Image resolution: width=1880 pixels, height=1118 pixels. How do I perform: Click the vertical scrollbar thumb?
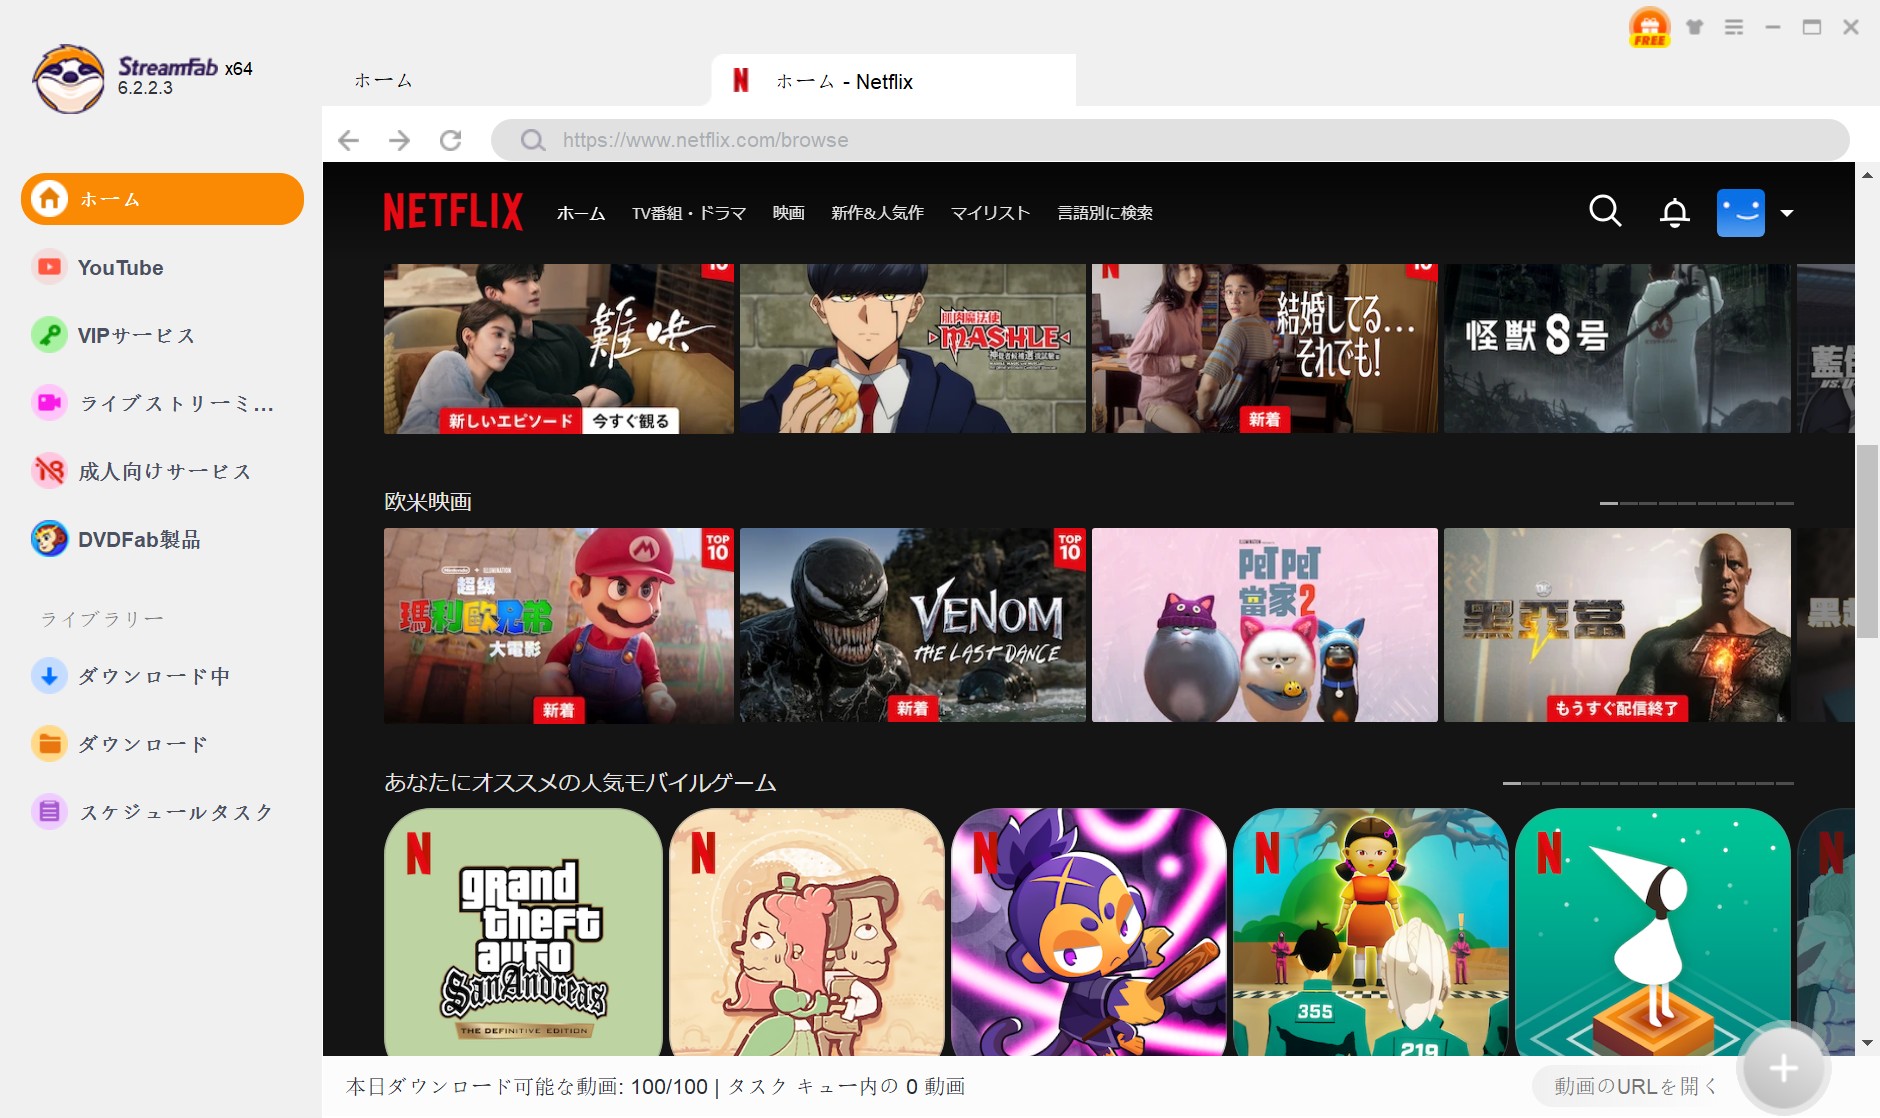[1867, 540]
